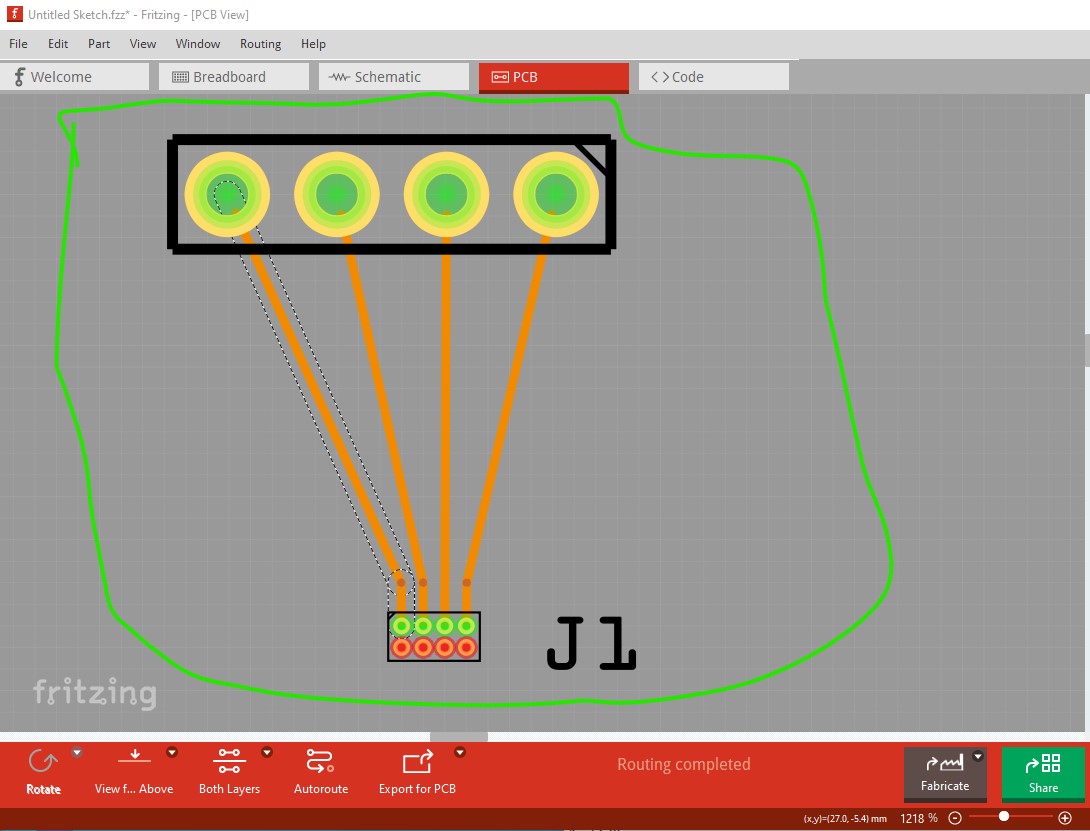The height and width of the screenshot is (831, 1090).
Task: Click the Rotate tool icon
Action: click(x=43, y=763)
